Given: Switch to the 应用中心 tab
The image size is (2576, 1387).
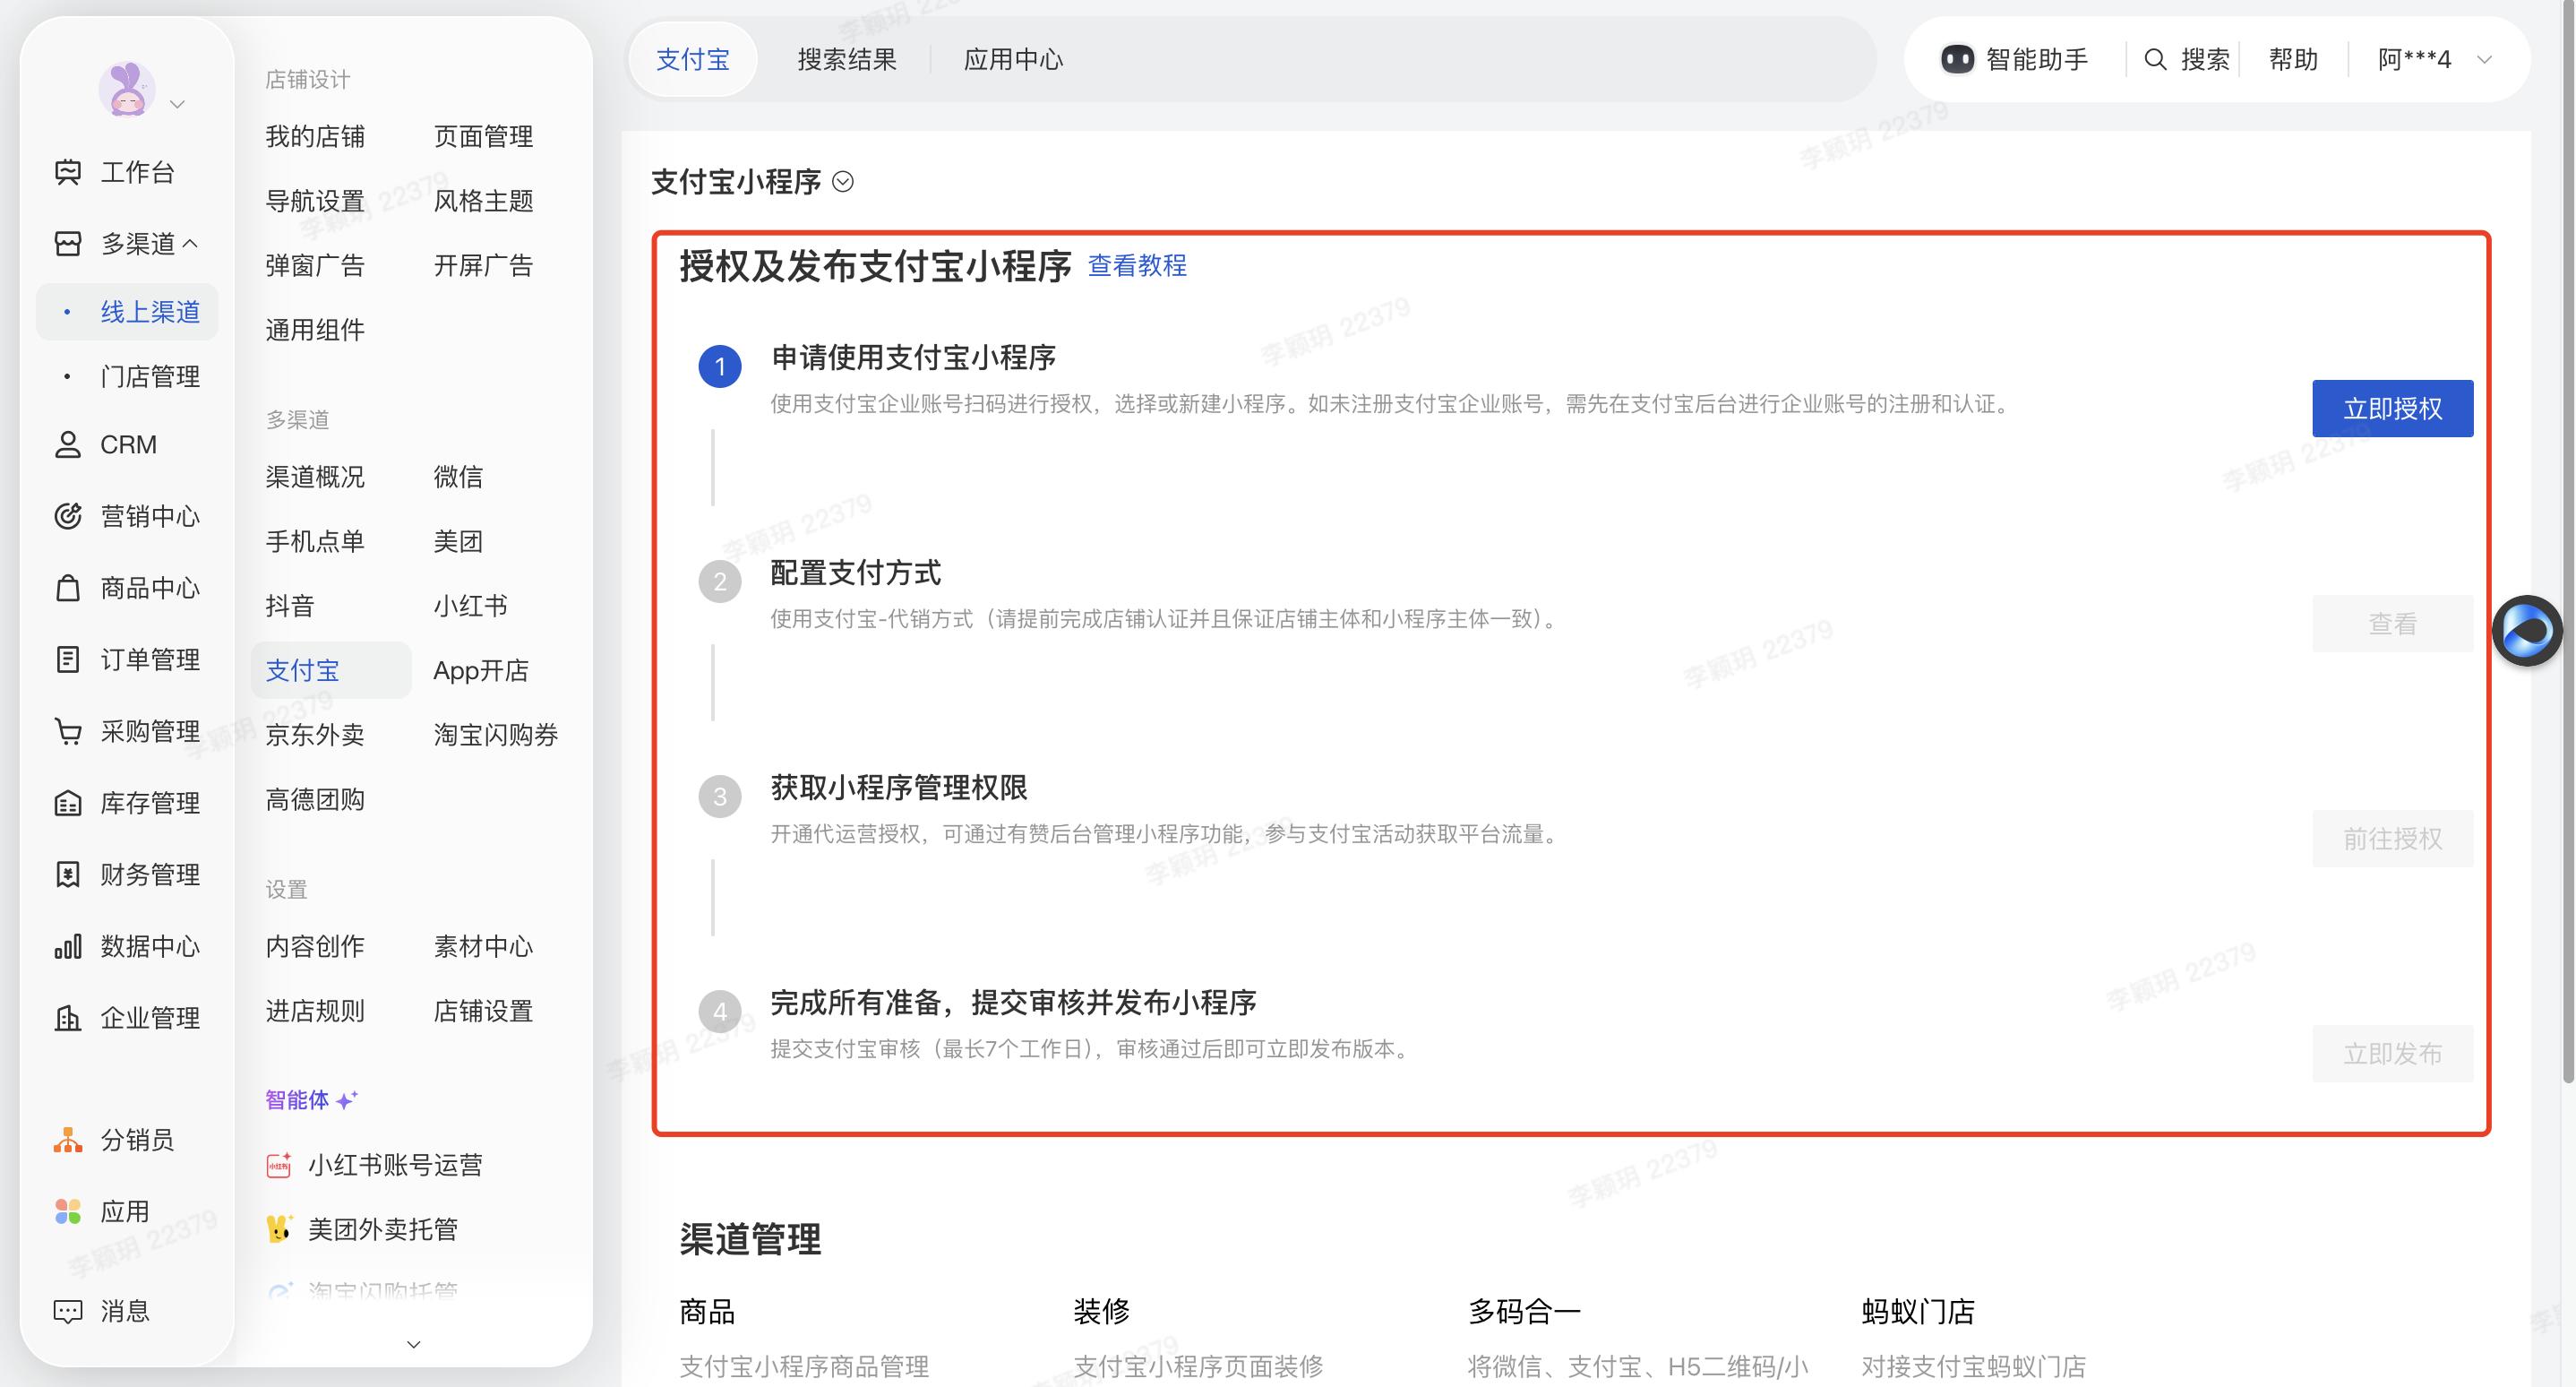Looking at the screenshot, I should coord(1013,59).
